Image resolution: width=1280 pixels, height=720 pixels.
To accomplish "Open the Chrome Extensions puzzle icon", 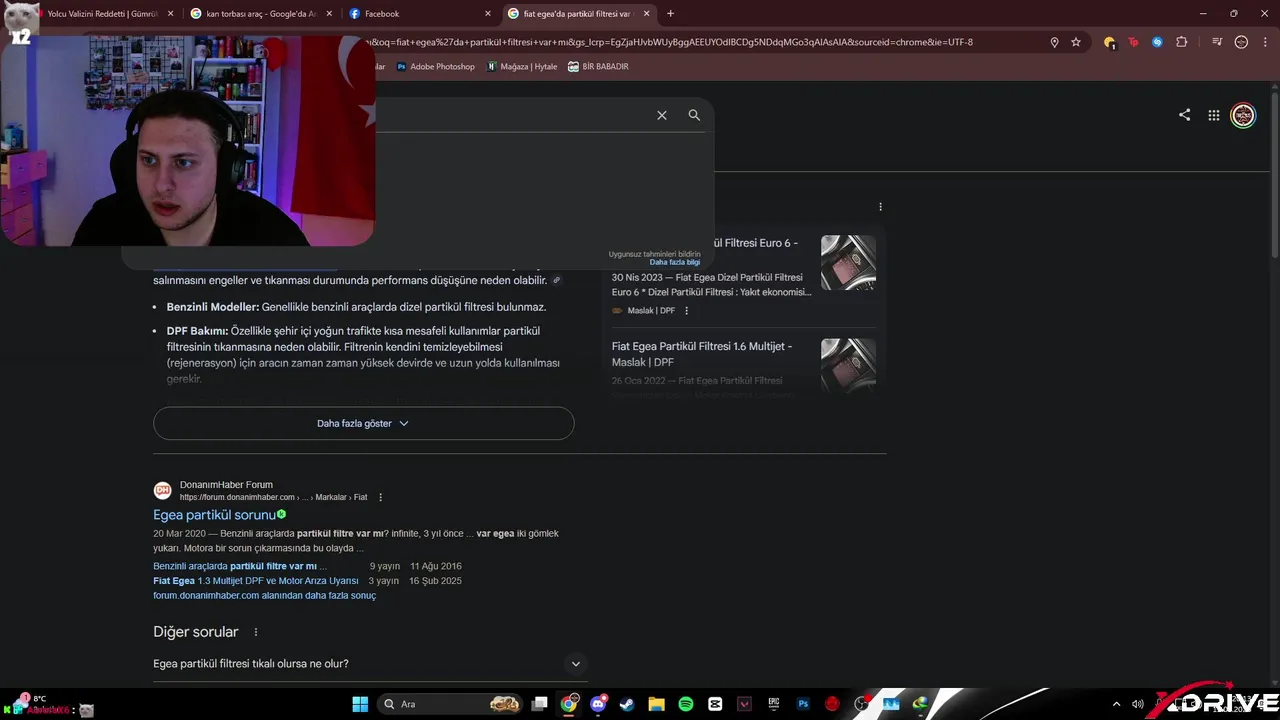I will coord(1181,42).
